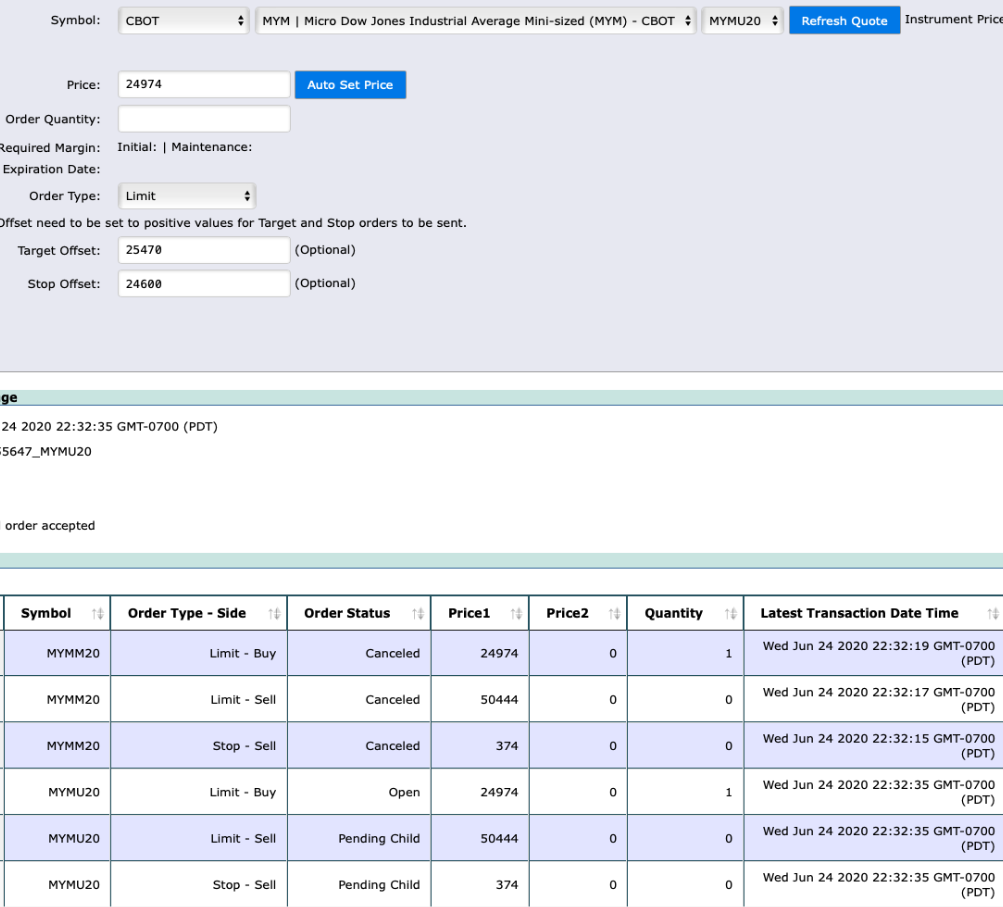Edit the Target Offset field
The image size is (1003, 907).
pyautogui.click(x=204, y=250)
